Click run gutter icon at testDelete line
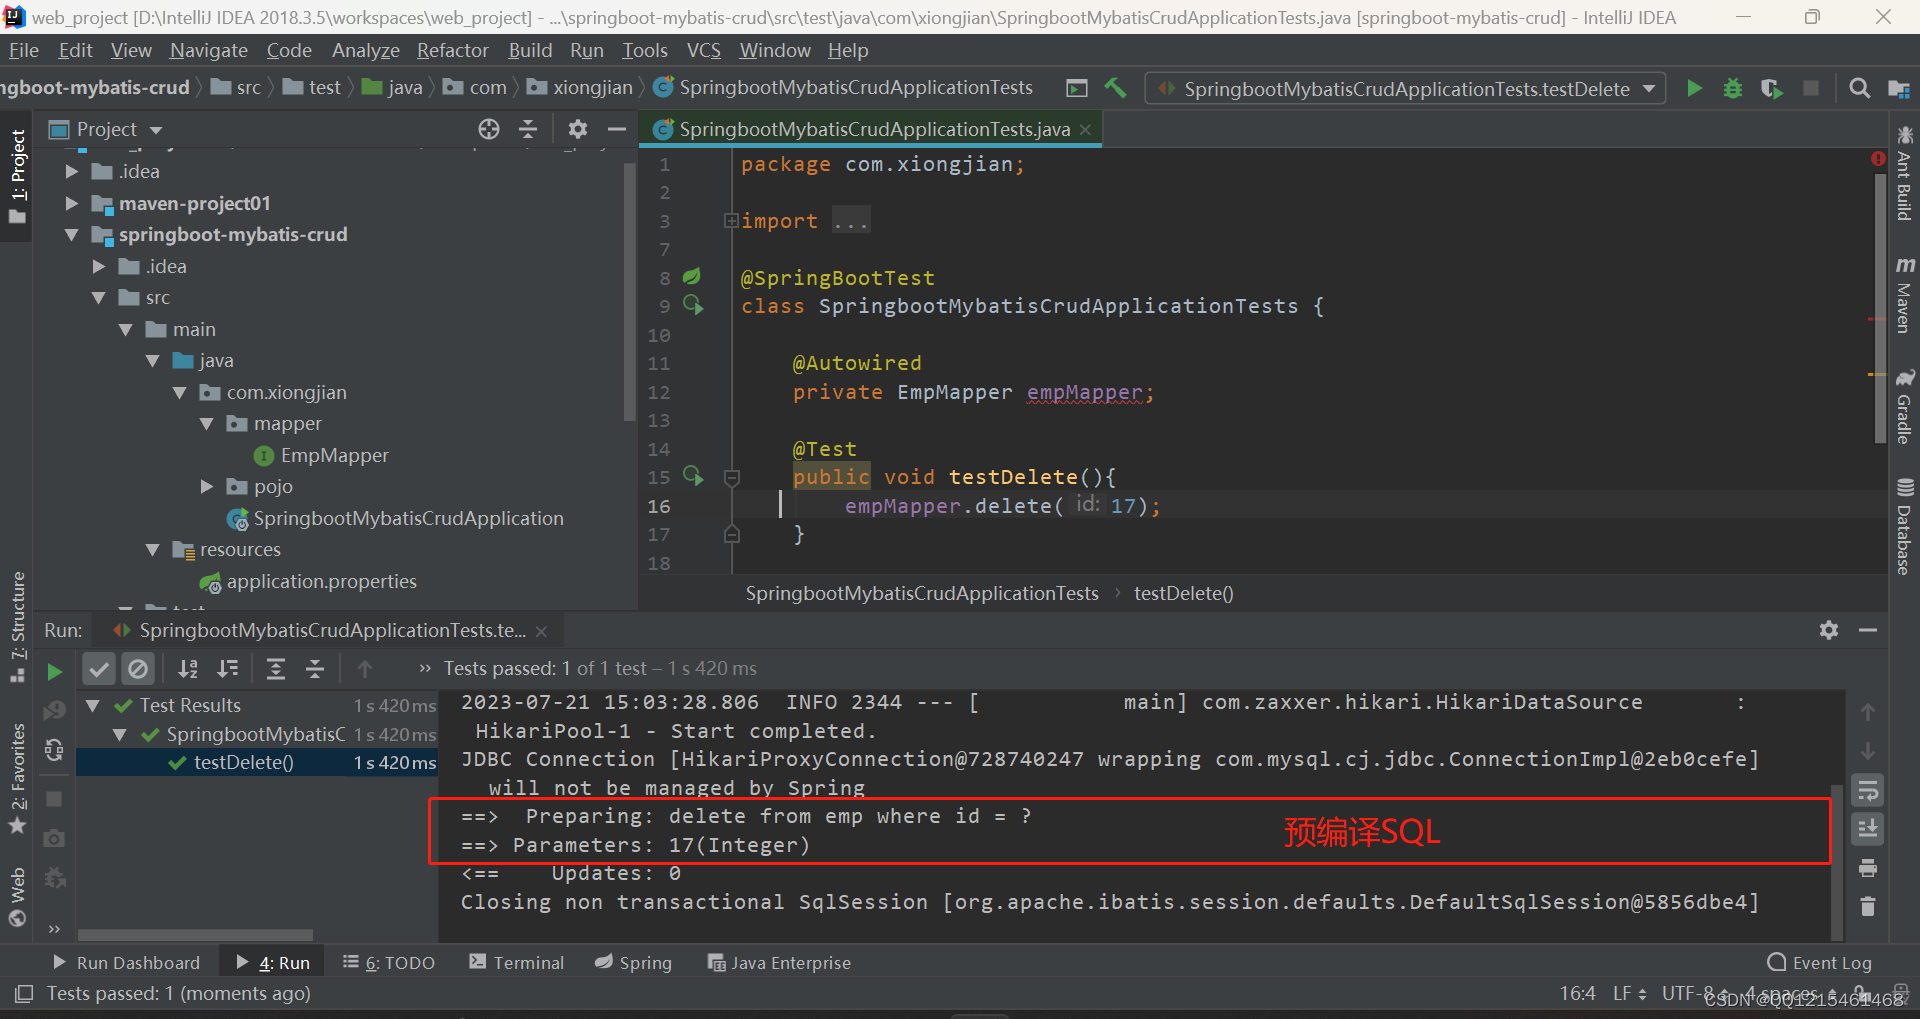This screenshot has width=1920, height=1019. pyautogui.click(x=693, y=476)
